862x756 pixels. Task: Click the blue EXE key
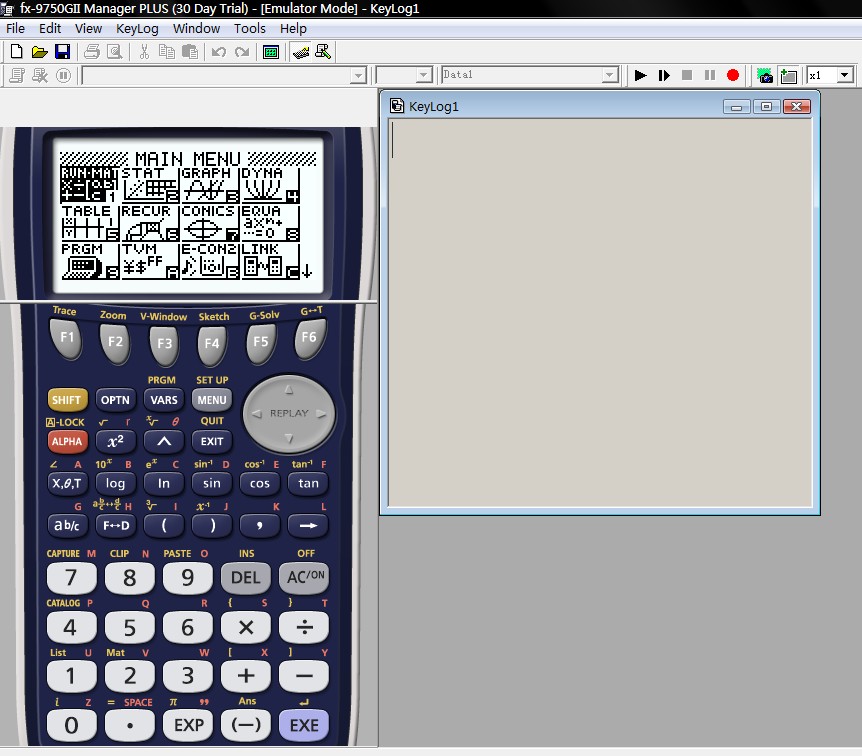[x=304, y=725]
